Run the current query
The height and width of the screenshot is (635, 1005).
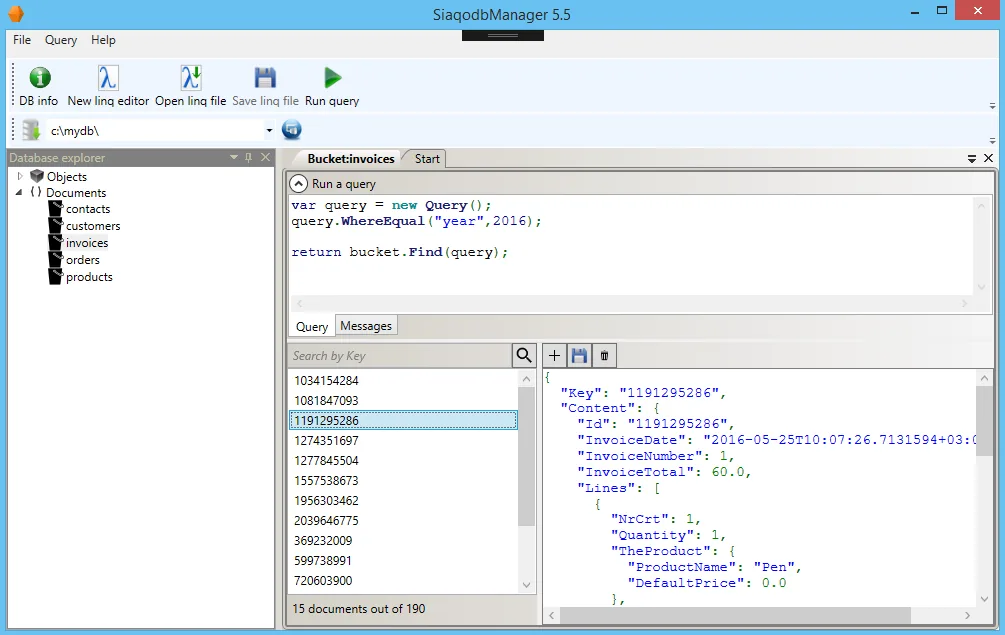(332, 86)
